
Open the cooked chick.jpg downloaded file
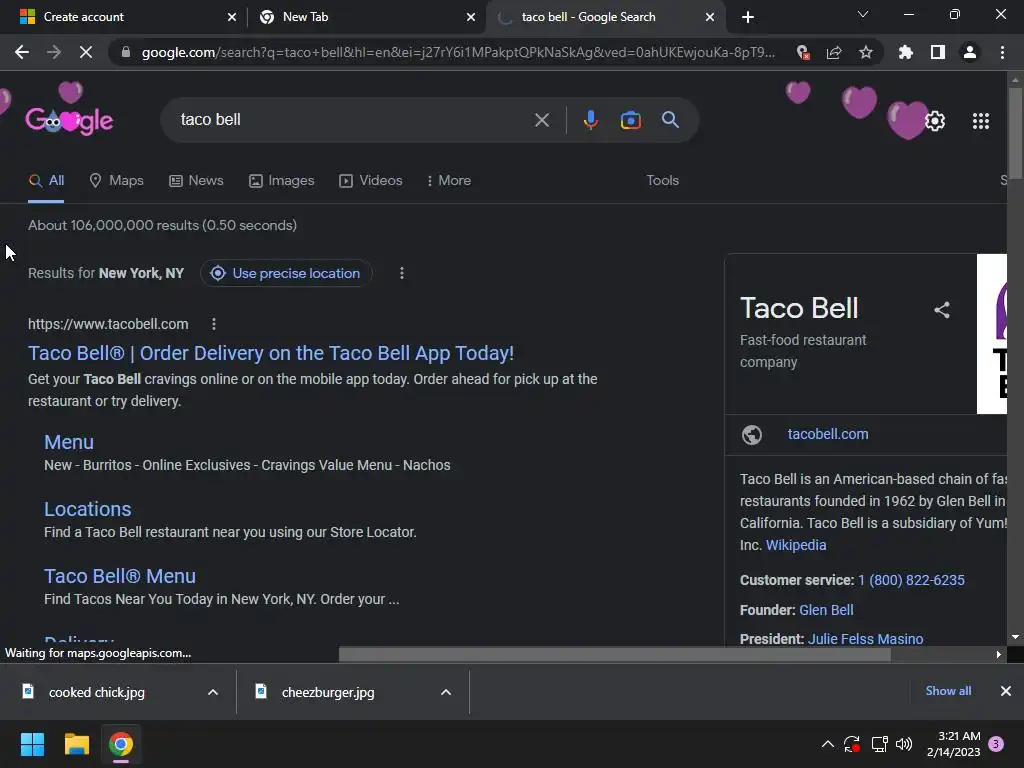tap(97, 692)
